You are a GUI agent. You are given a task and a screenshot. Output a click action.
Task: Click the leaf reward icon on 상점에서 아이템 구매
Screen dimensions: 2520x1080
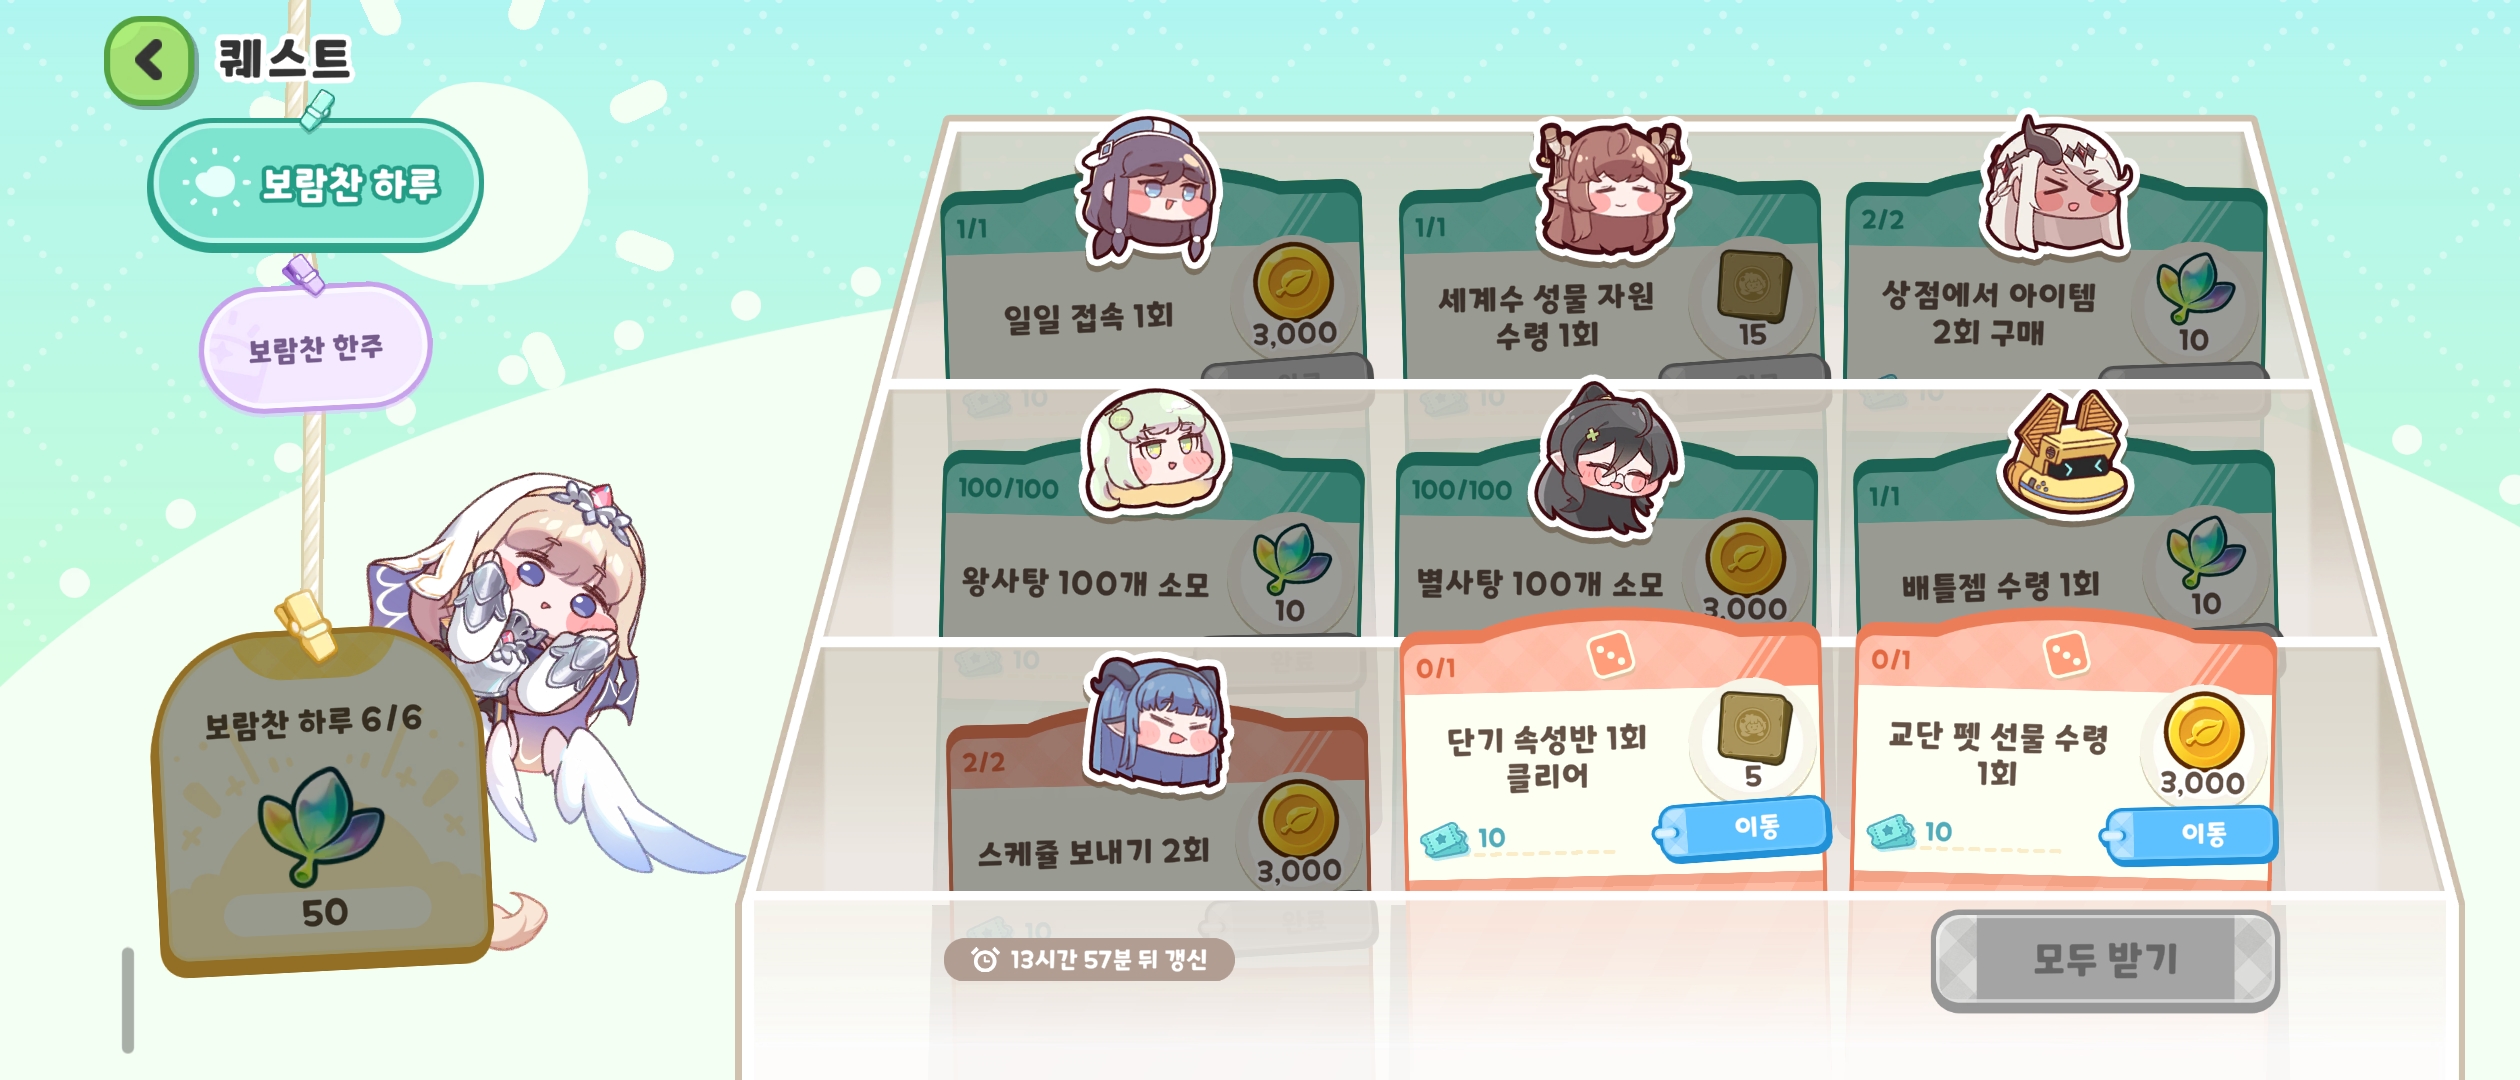pos(2196,288)
